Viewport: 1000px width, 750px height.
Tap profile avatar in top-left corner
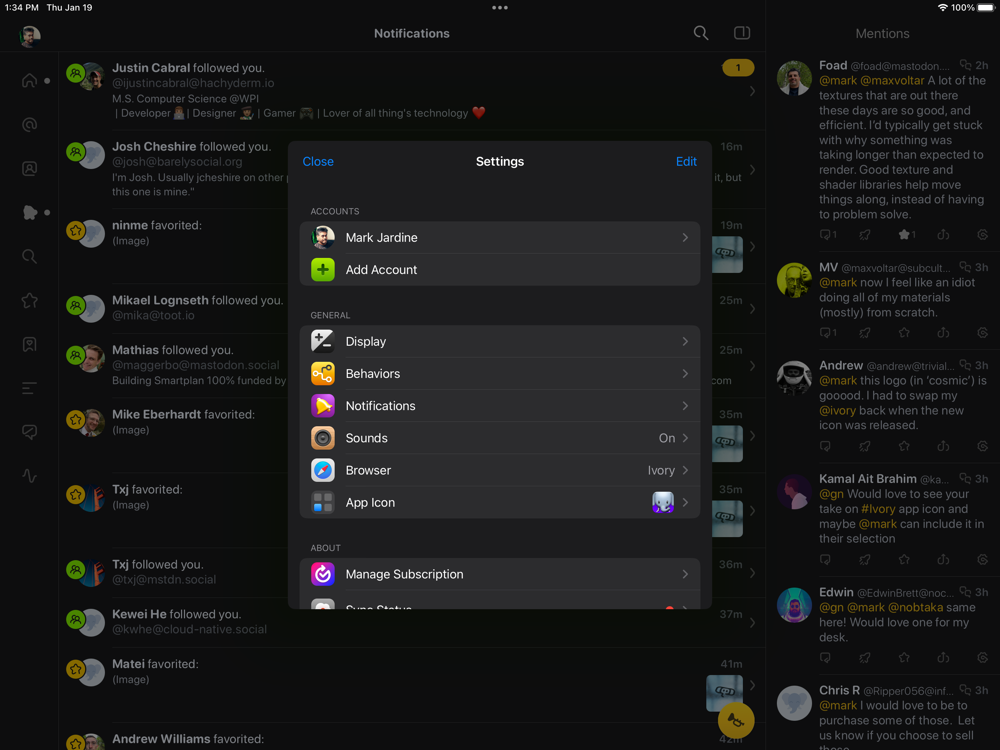click(x=29, y=36)
